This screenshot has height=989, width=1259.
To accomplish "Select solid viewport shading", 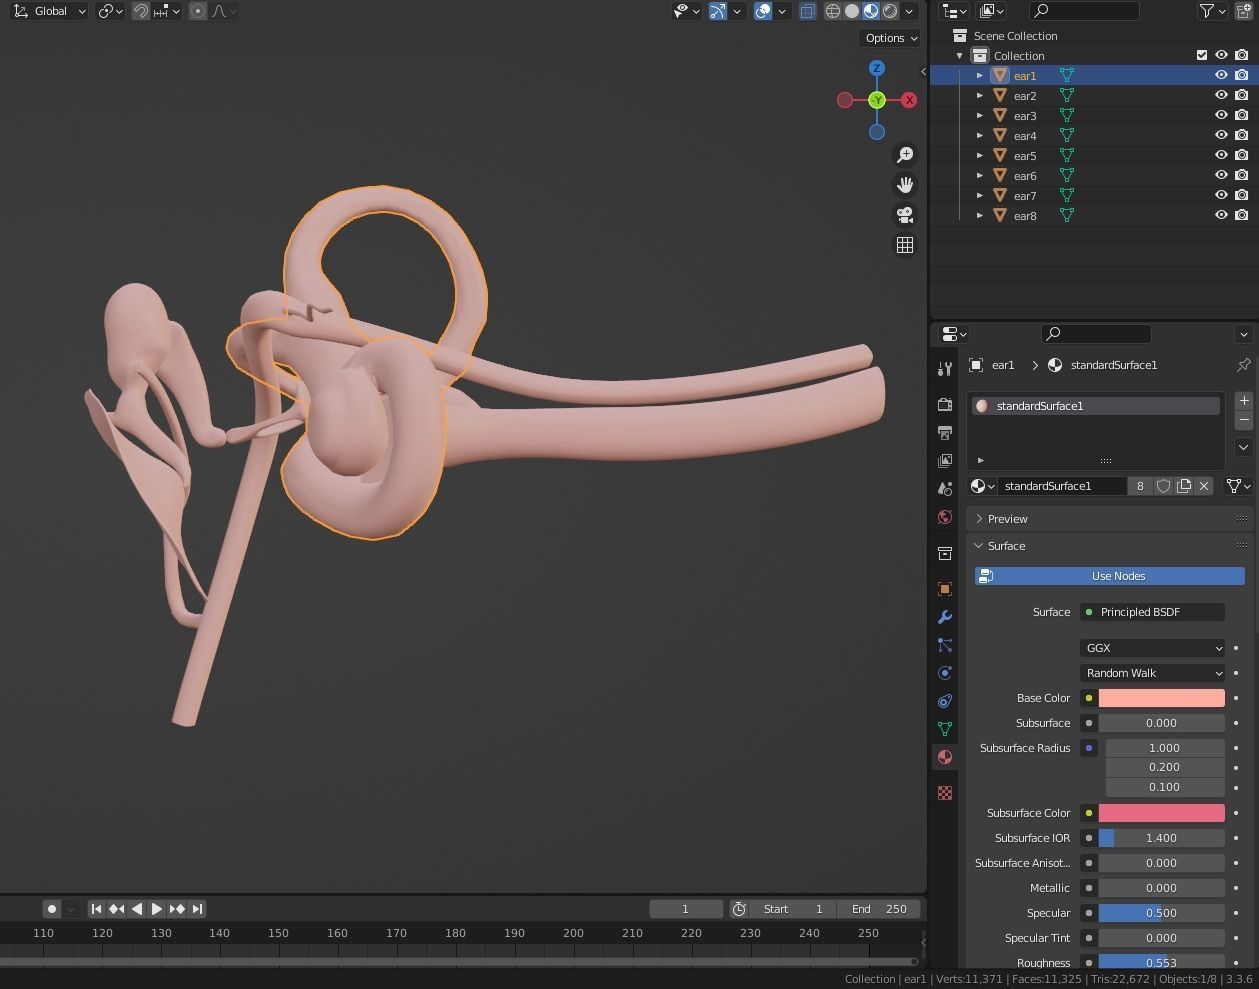I will [852, 11].
